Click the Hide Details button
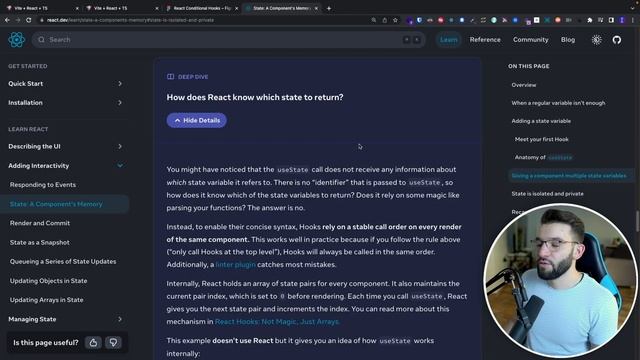Image resolution: width=640 pixels, height=360 pixels. click(197, 120)
